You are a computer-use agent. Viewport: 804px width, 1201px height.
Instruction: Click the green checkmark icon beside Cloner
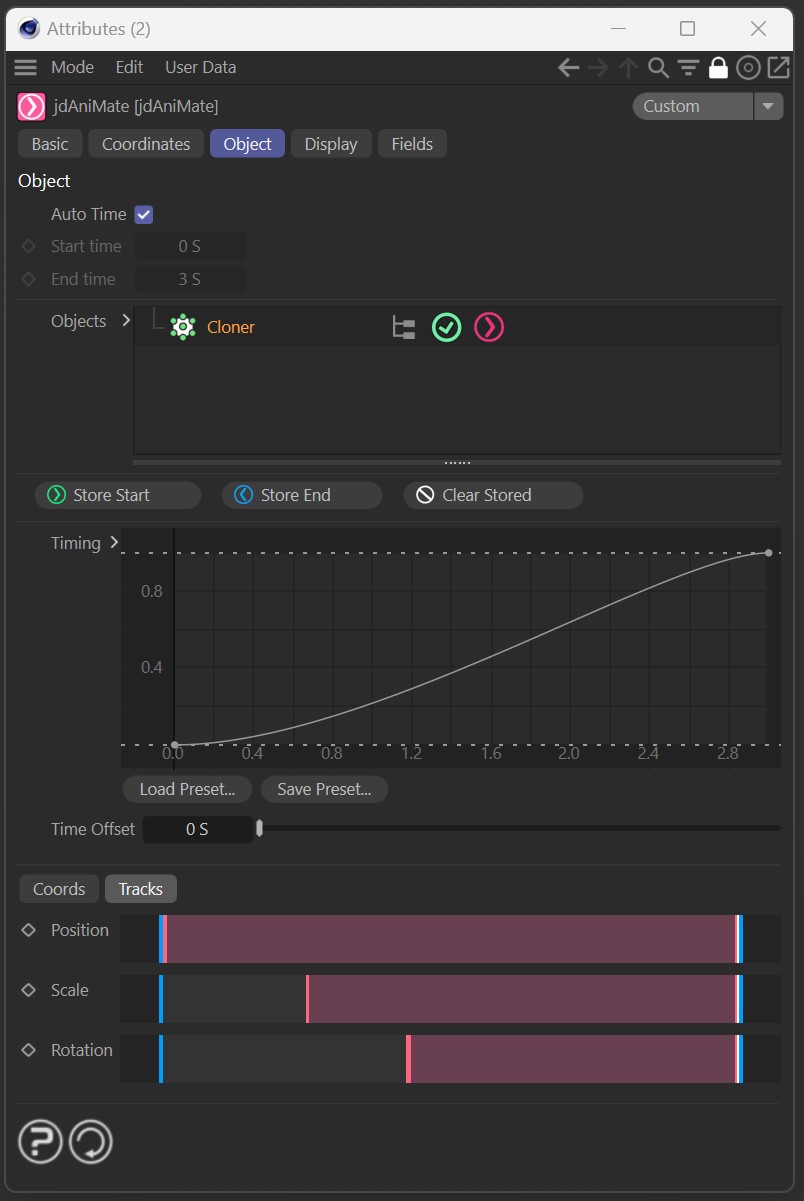tap(446, 327)
